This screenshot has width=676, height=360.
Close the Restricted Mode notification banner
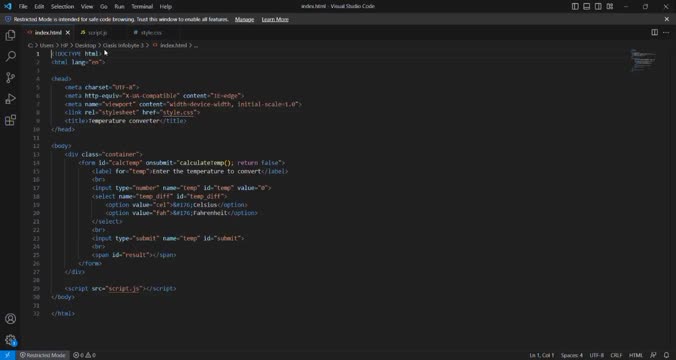pos(667,19)
